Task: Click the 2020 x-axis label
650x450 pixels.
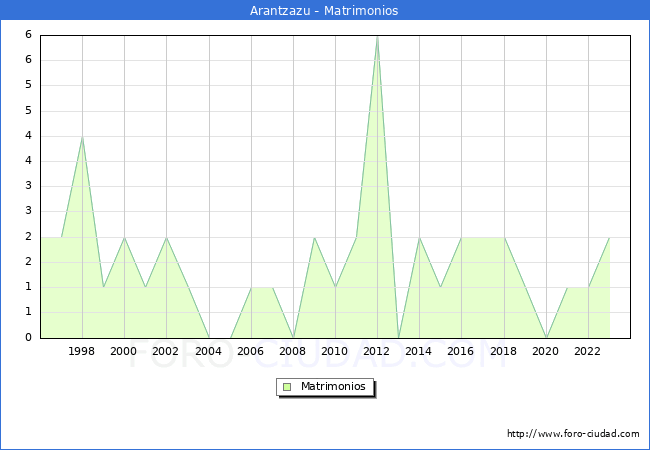Action: tap(545, 351)
